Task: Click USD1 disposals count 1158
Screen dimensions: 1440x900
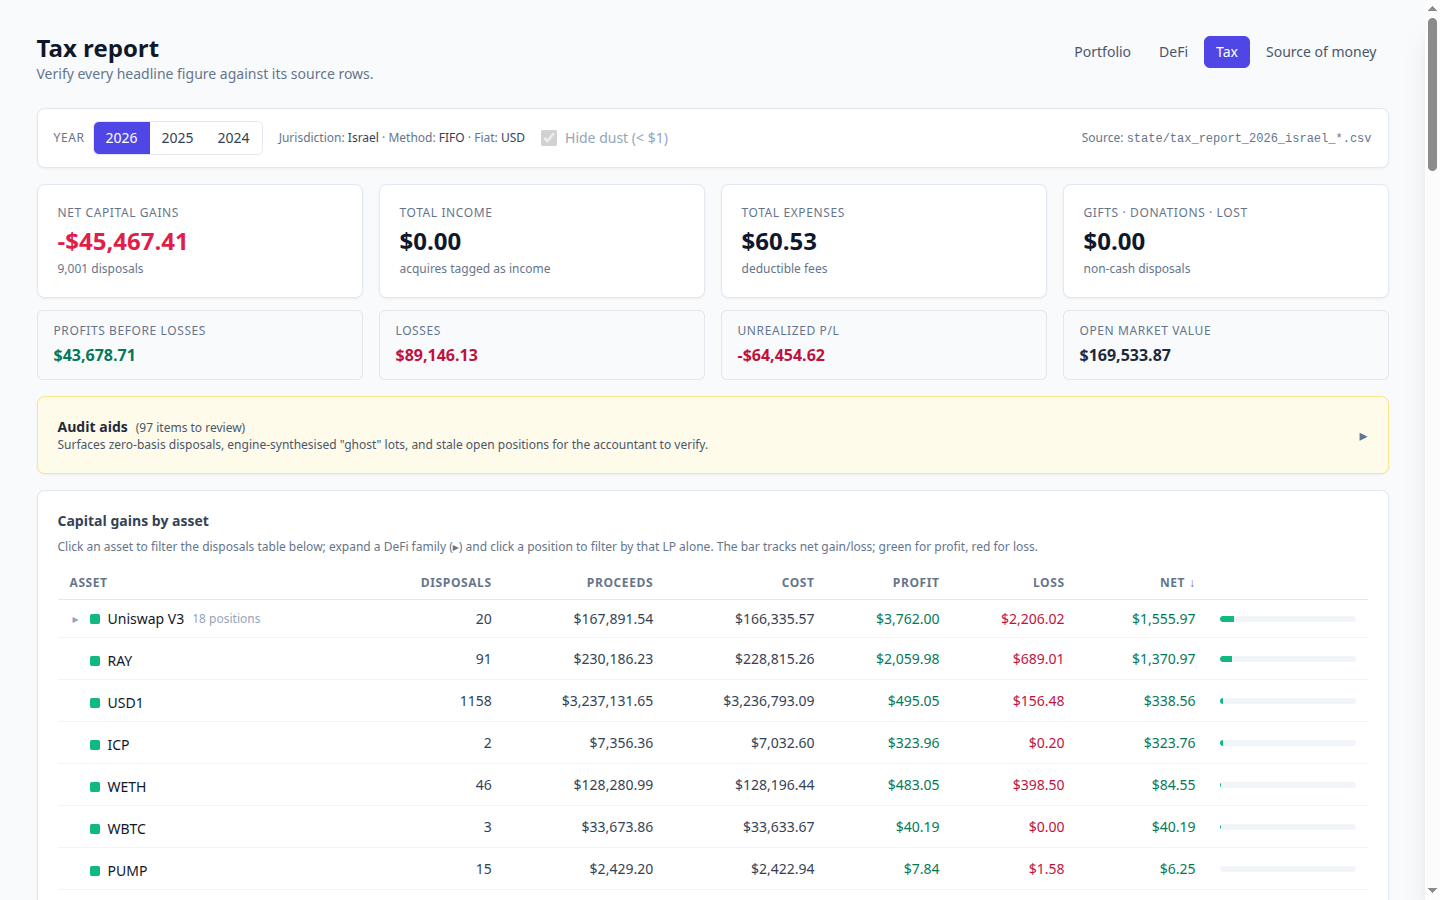Action: 476,701
